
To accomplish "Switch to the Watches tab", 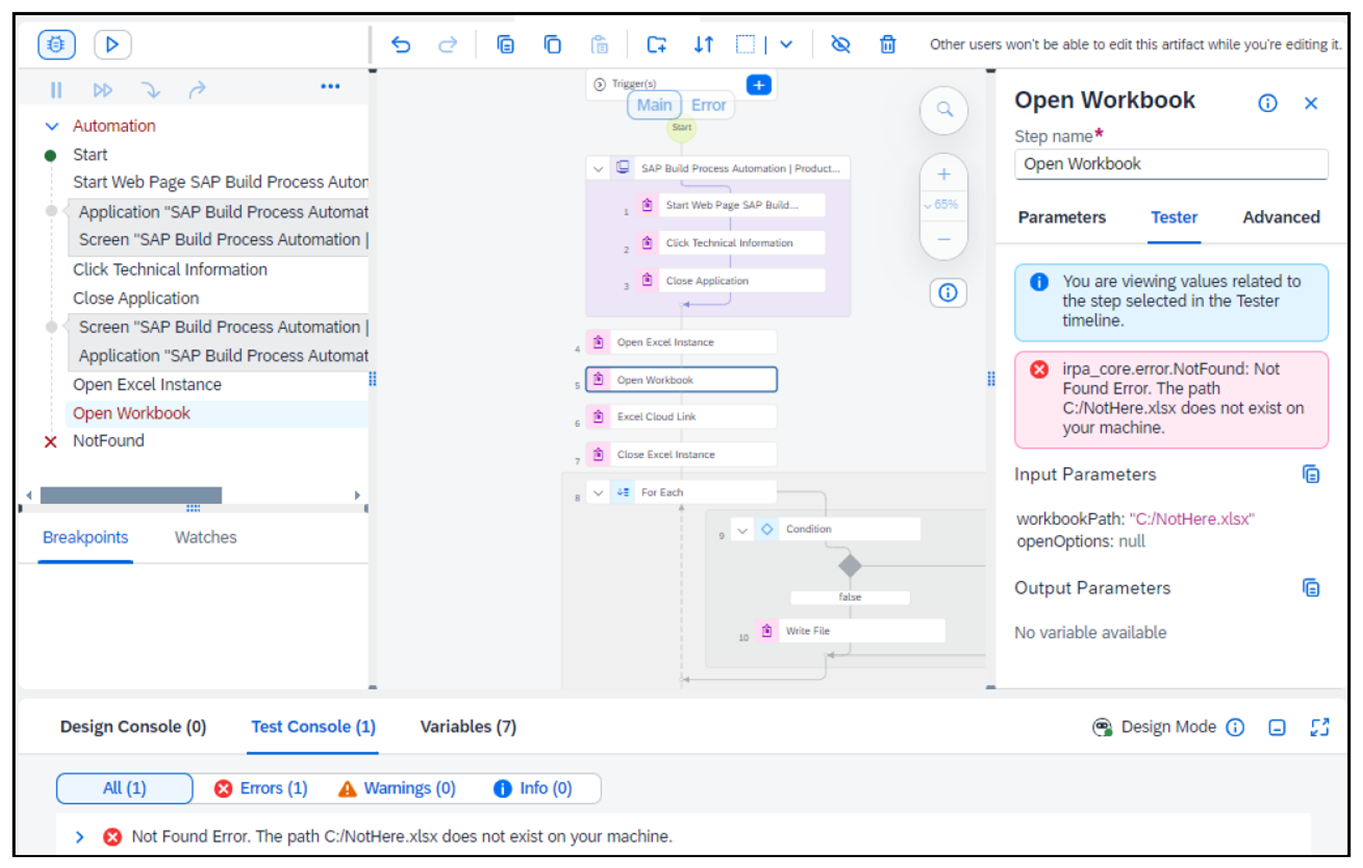I will coord(206,537).
